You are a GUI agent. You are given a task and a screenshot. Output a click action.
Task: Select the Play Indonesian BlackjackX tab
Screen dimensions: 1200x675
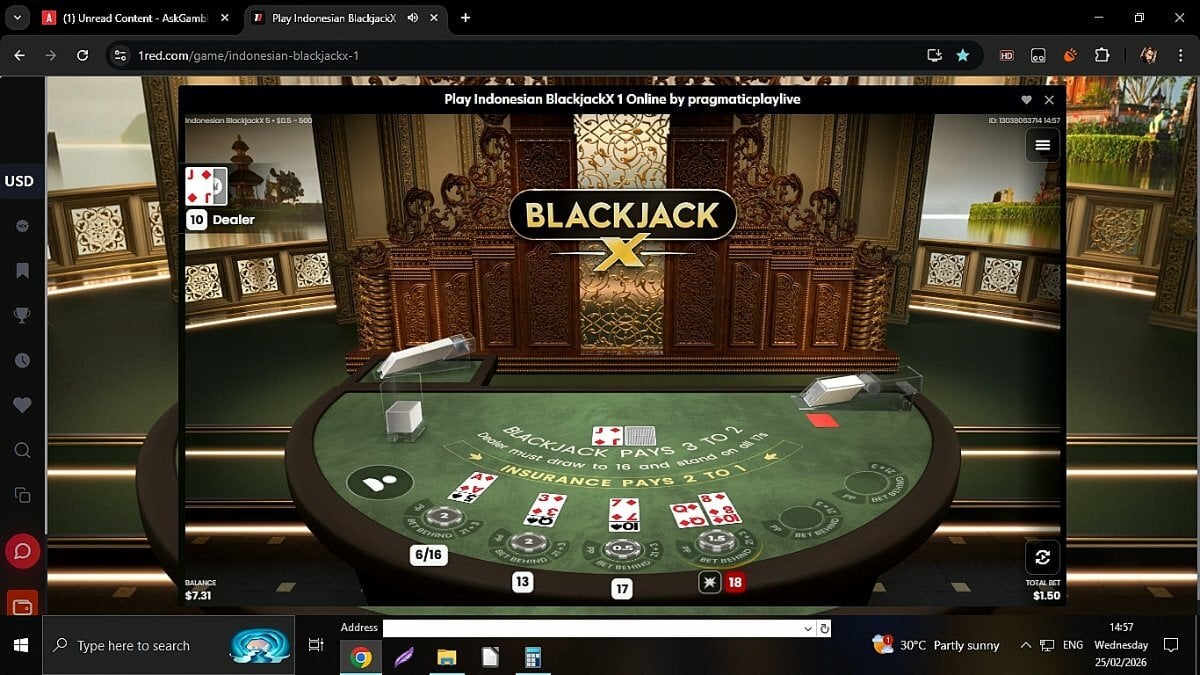point(335,18)
